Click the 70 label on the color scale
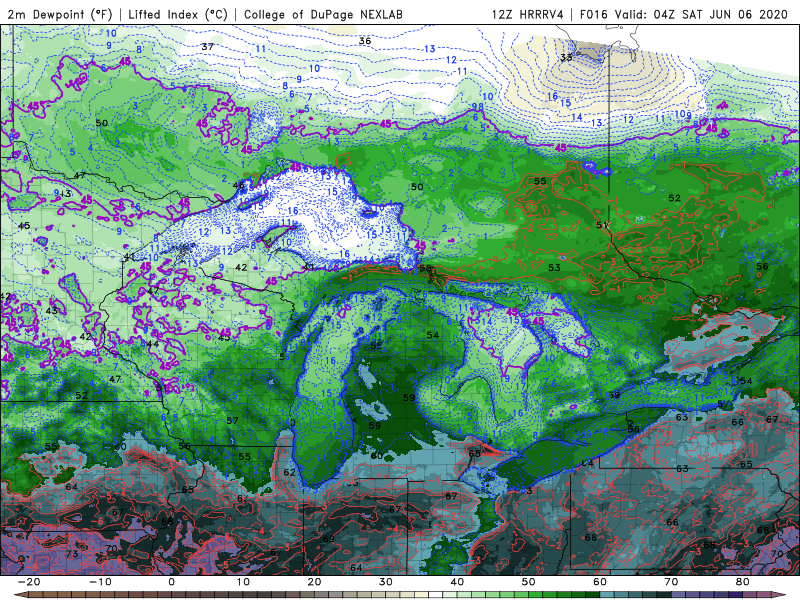Viewport: 800px width, 600px height. click(x=671, y=582)
